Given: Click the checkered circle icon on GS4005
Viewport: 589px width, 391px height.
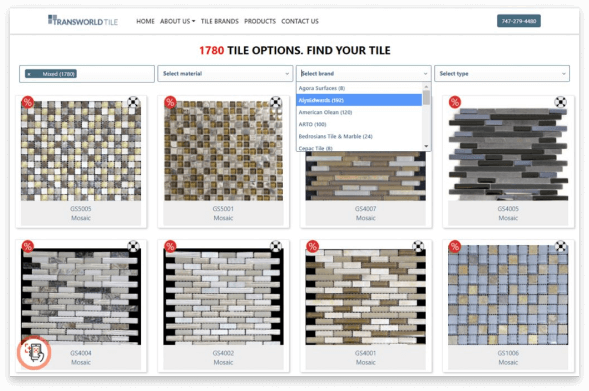Looking at the screenshot, I should pyautogui.click(x=560, y=102).
